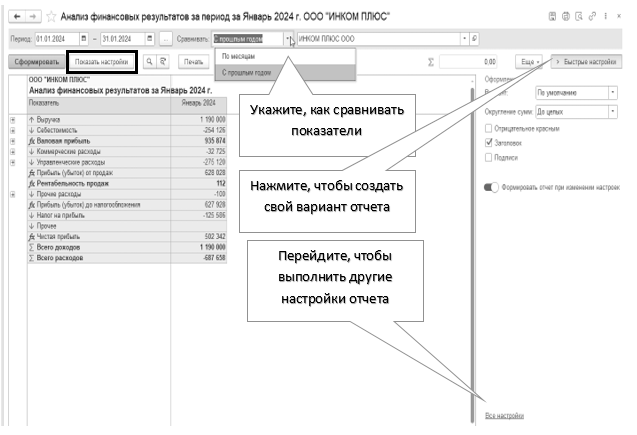
Task: Print report using the printer icon in header
Action: coord(566,16)
